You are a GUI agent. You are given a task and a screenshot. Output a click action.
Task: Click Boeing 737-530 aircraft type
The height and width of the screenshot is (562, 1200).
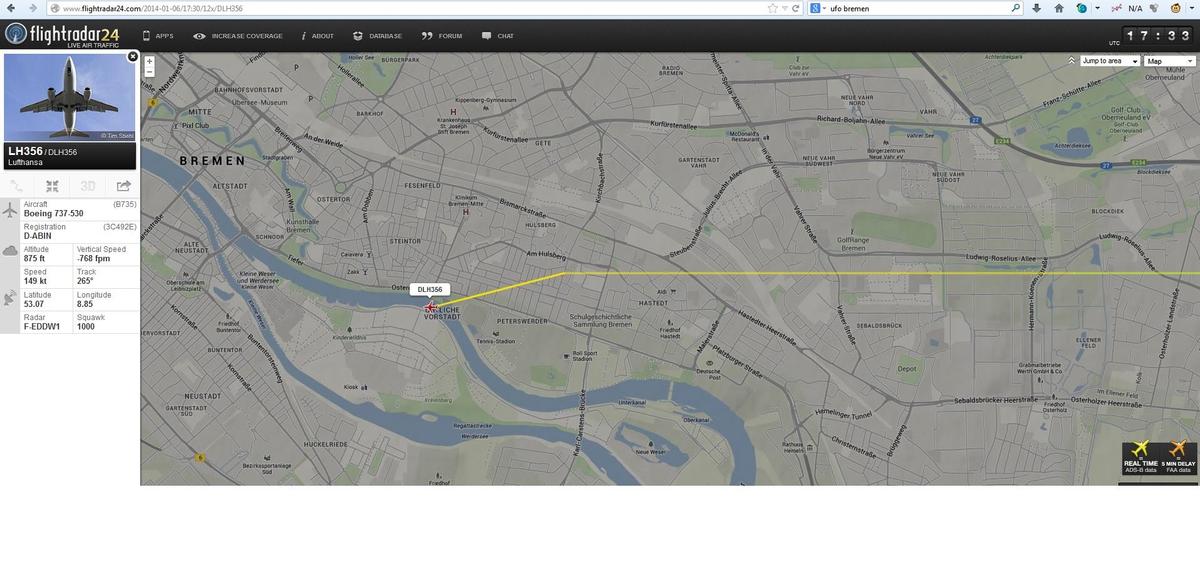(54, 213)
